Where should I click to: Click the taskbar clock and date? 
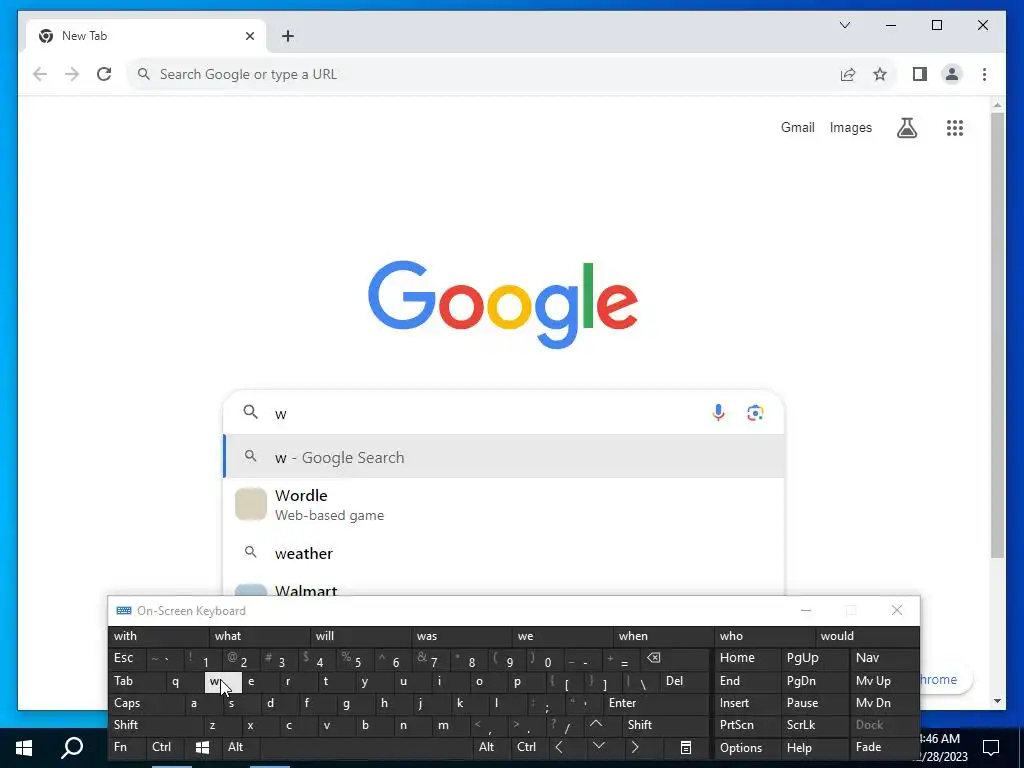tap(943, 748)
